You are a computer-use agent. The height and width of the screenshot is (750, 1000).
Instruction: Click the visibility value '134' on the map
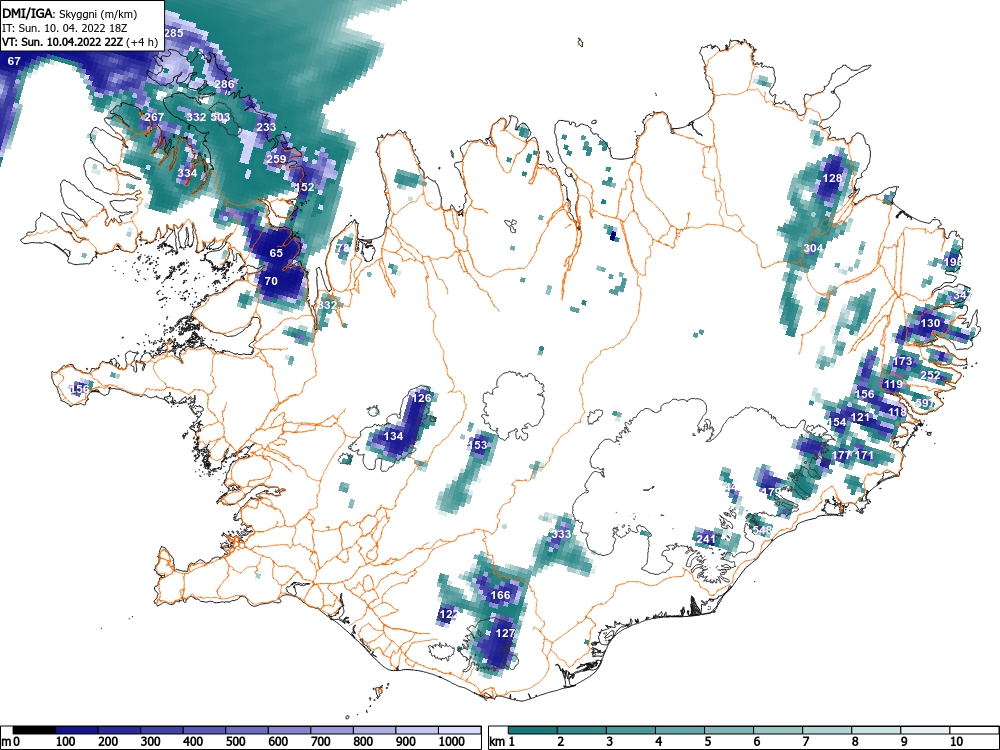point(393,436)
